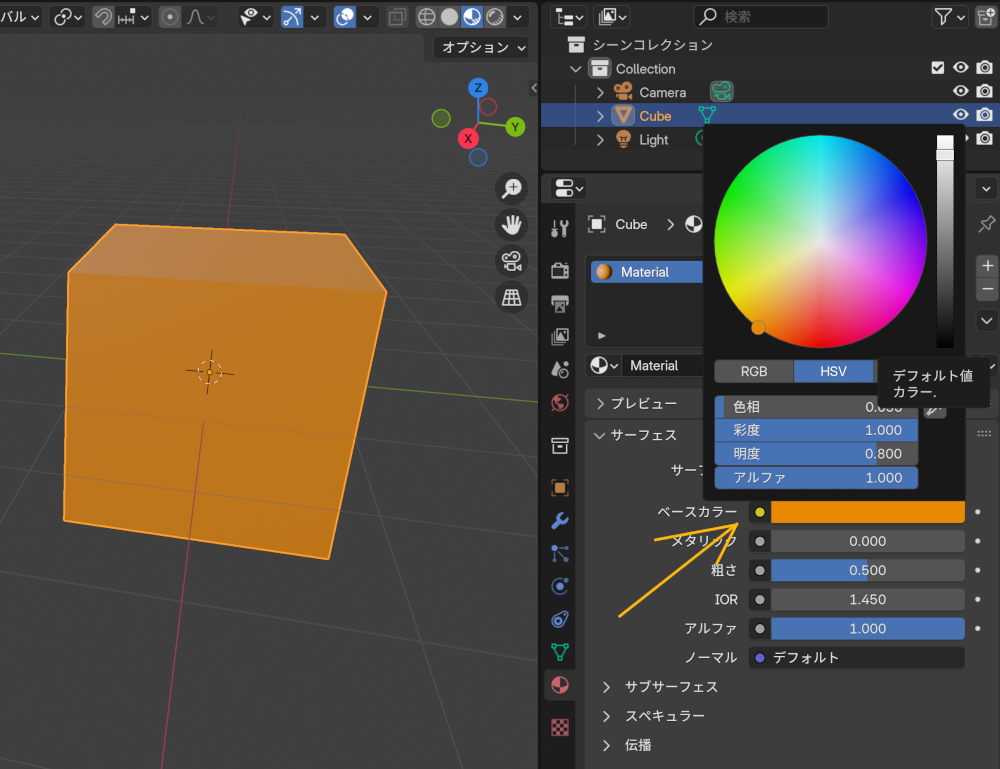Open the Physics properties tab
The height and width of the screenshot is (769, 1000).
pyautogui.click(x=559, y=586)
